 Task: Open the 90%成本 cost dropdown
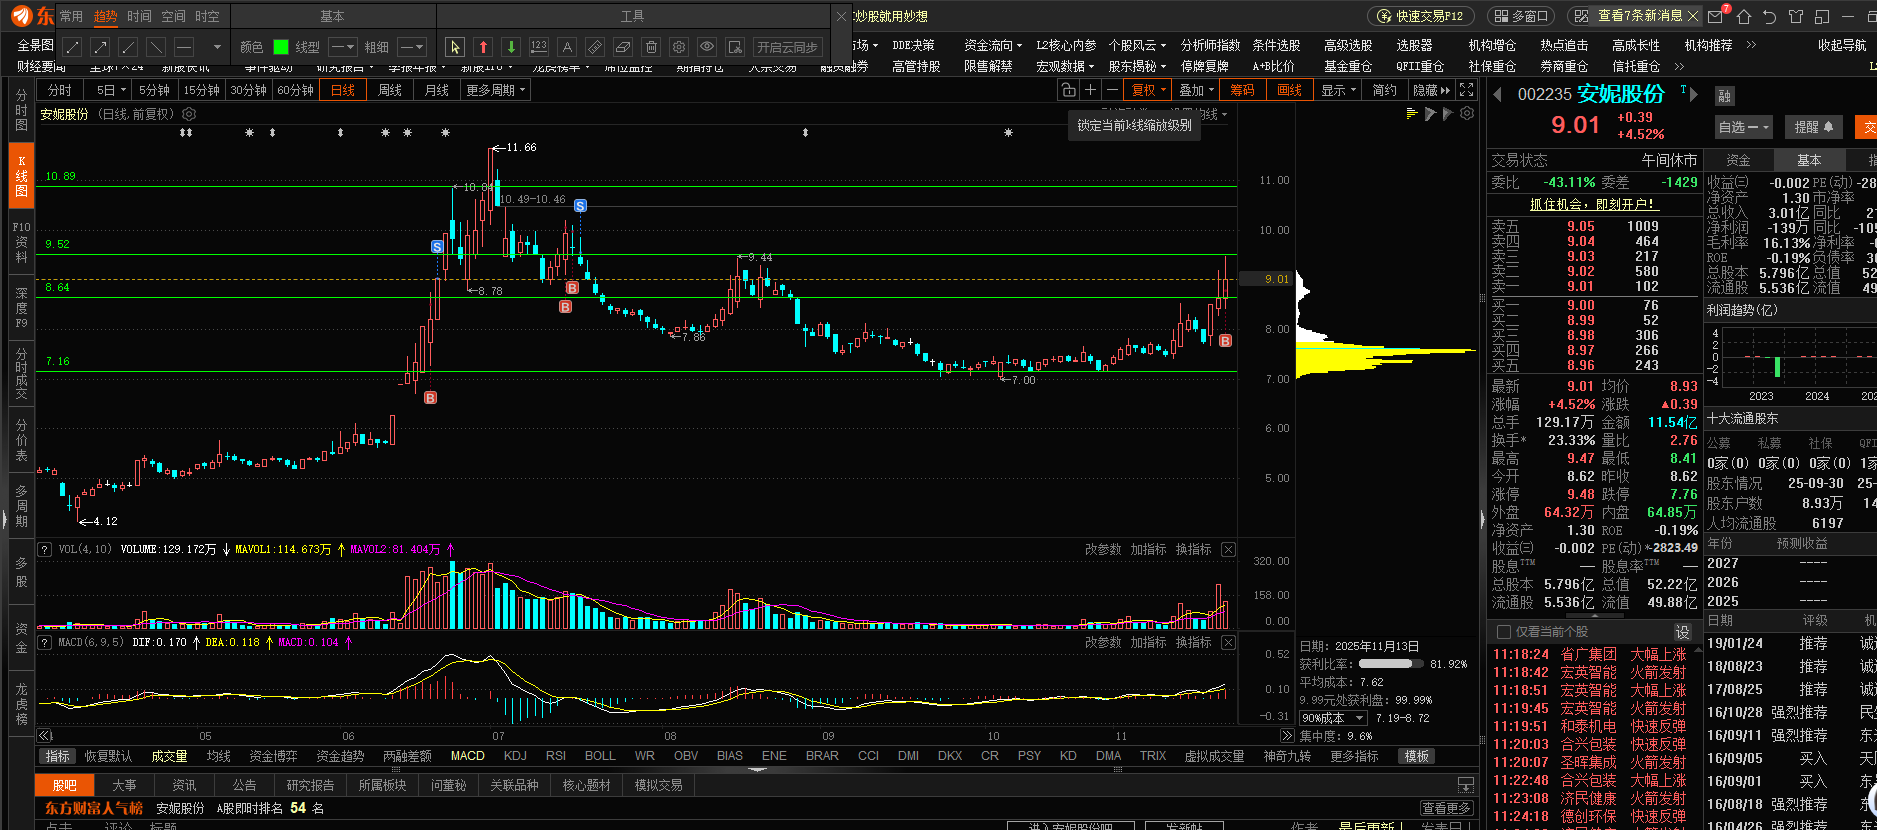pyautogui.click(x=1332, y=719)
